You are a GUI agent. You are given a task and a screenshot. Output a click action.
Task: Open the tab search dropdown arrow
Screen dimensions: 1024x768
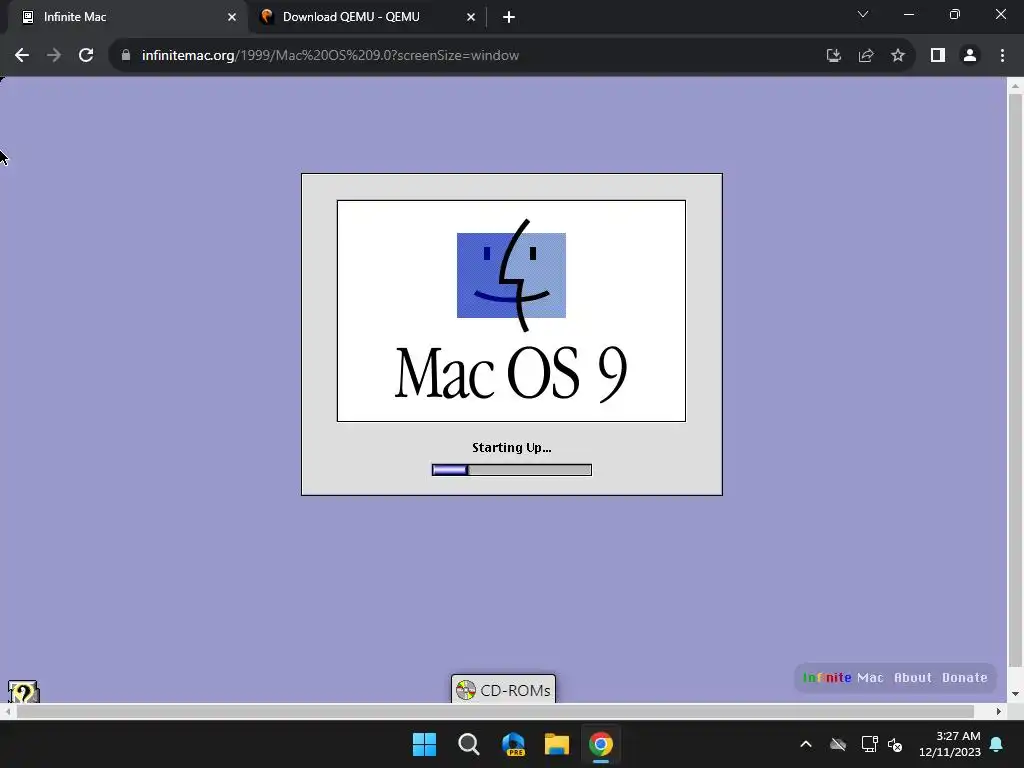click(x=863, y=14)
